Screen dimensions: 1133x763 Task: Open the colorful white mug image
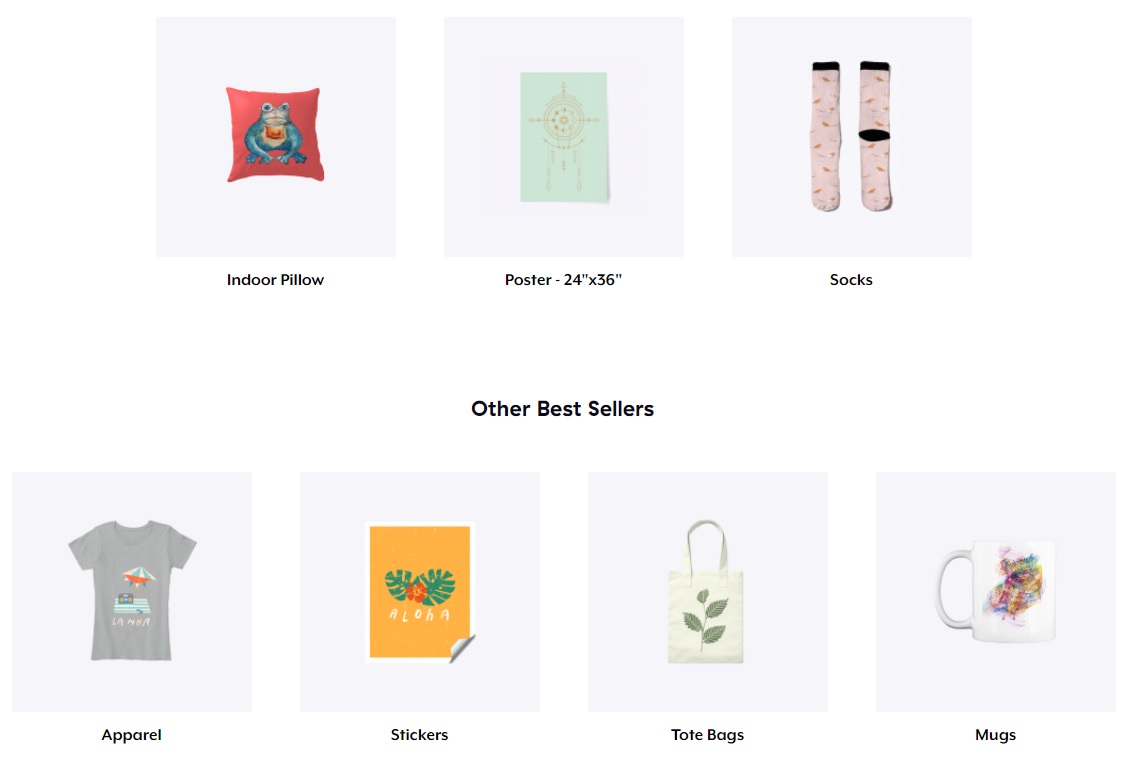(x=996, y=592)
